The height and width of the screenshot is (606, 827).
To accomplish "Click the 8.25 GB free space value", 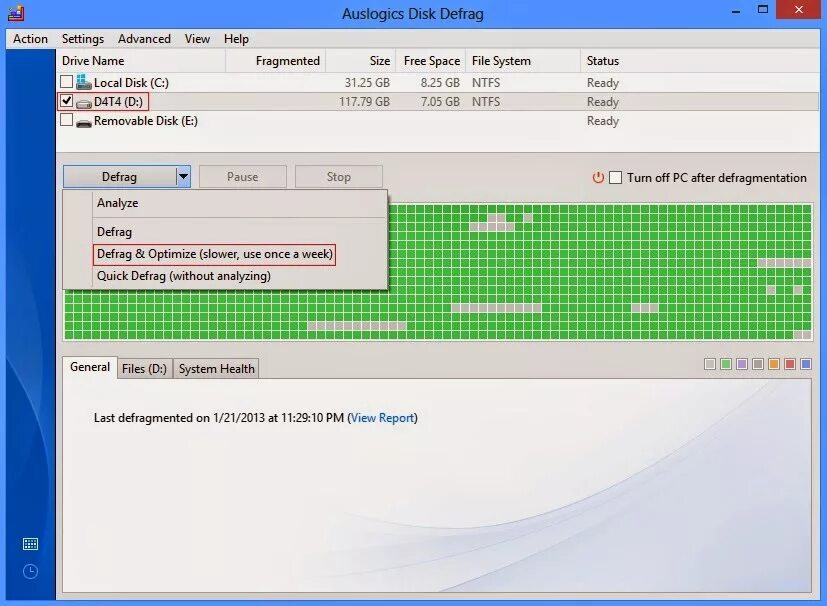I will pyautogui.click(x=440, y=83).
